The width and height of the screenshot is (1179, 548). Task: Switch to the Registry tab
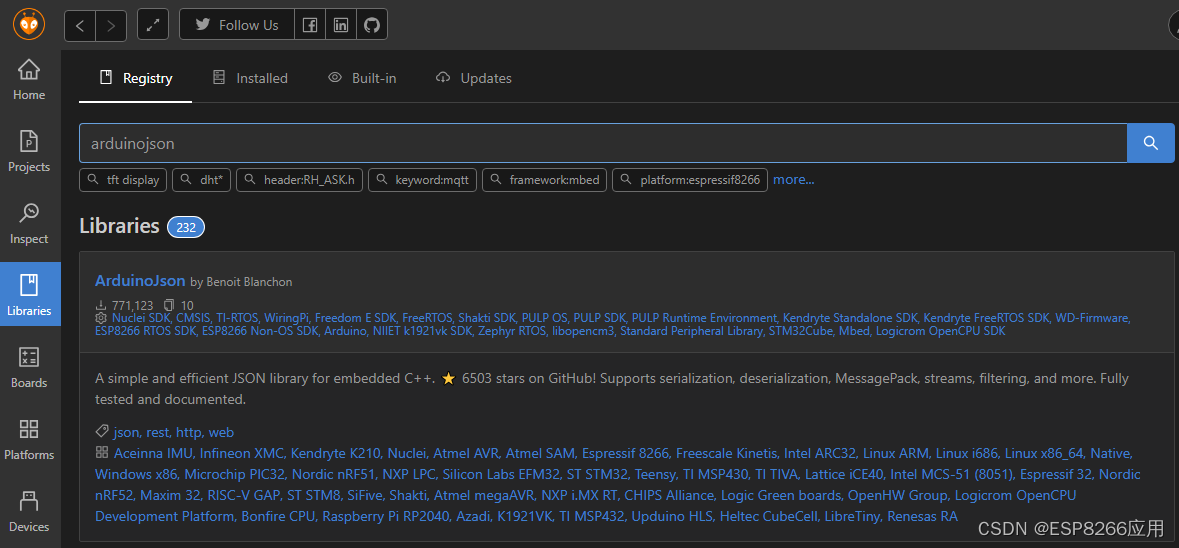136,78
